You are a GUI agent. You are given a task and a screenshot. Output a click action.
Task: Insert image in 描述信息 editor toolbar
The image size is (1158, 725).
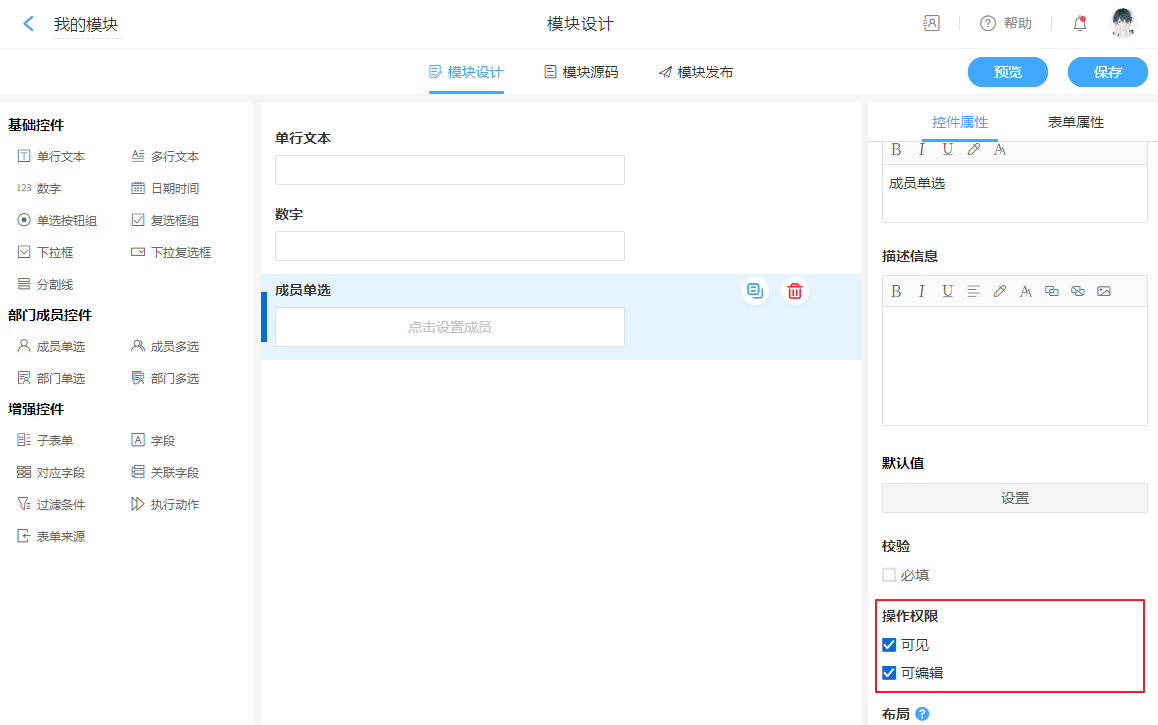tap(1104, 291)
